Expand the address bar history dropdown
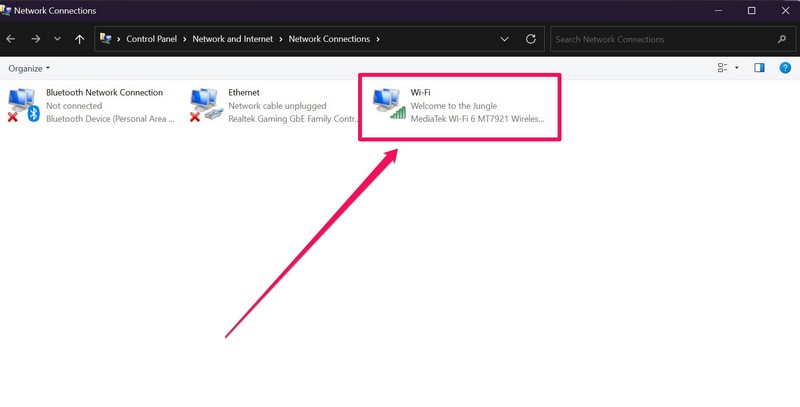The width and height of the screenshot is (800, 407). (505, 39)
